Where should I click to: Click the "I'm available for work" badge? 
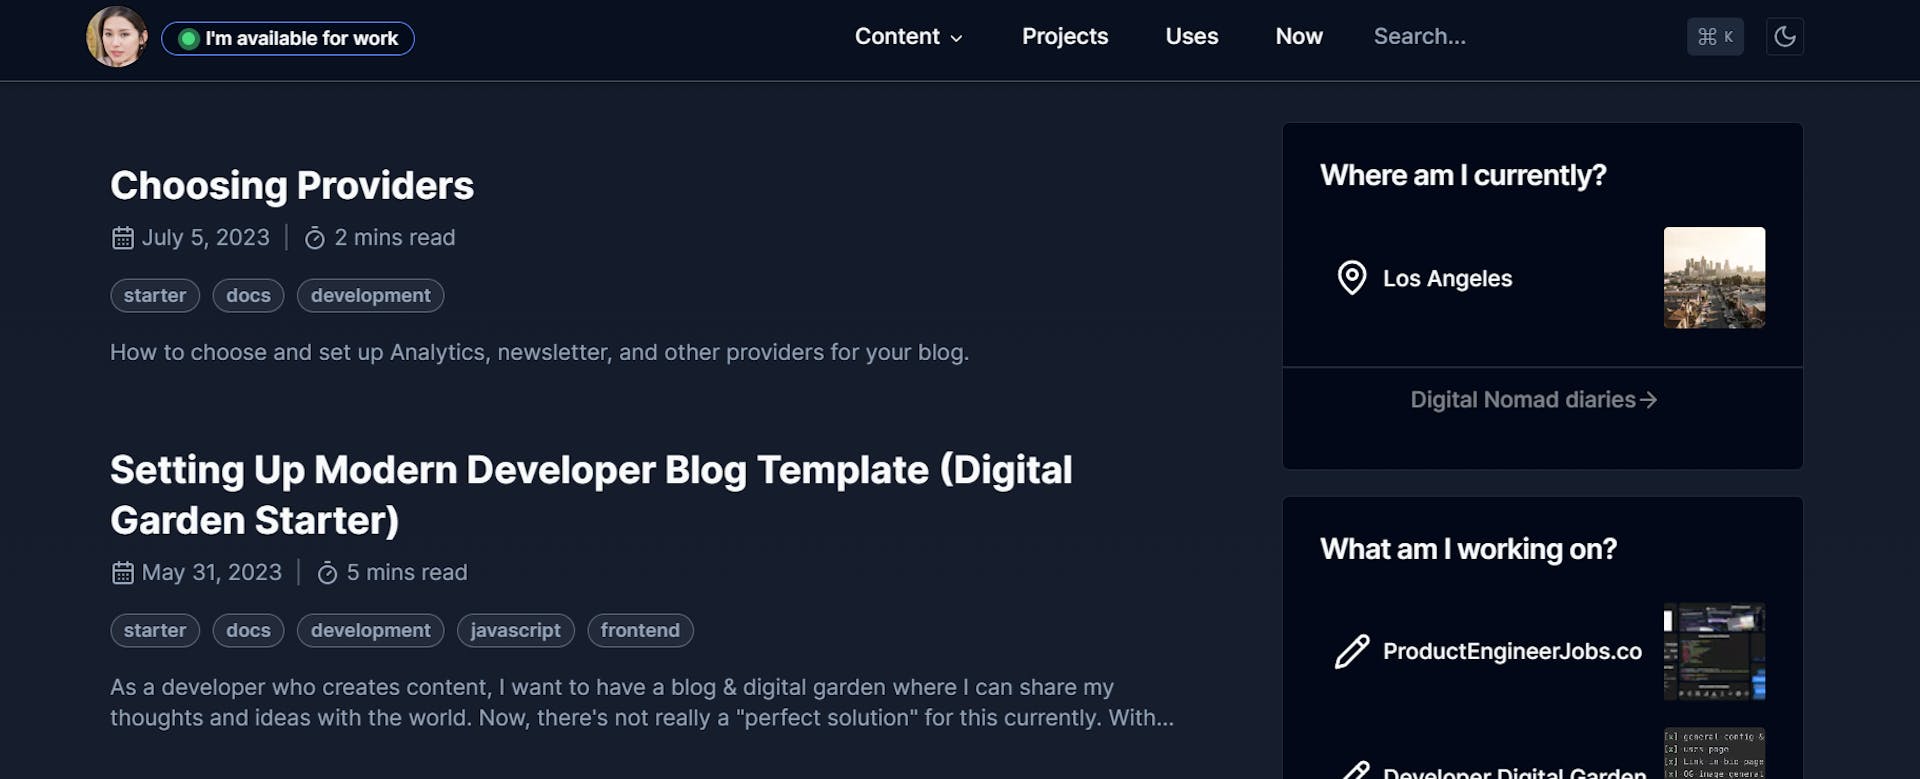pos(288,38)
